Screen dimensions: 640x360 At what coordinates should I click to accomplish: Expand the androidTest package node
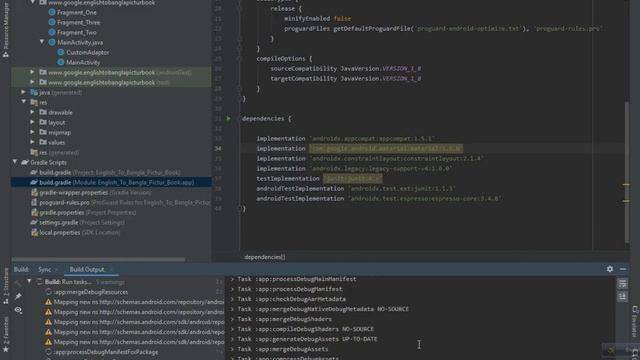point(32,72)
